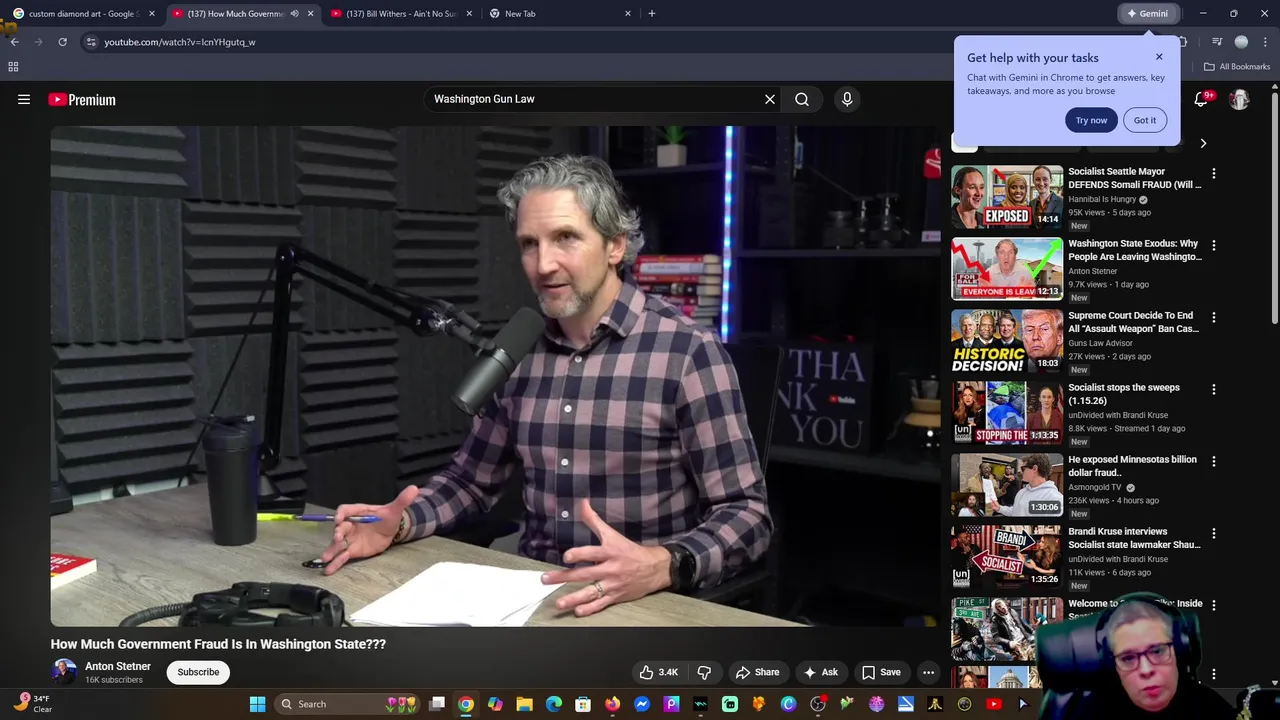Open the YouTube account avatar menu
The image size is (1280, 720).
coord(1239,99)
